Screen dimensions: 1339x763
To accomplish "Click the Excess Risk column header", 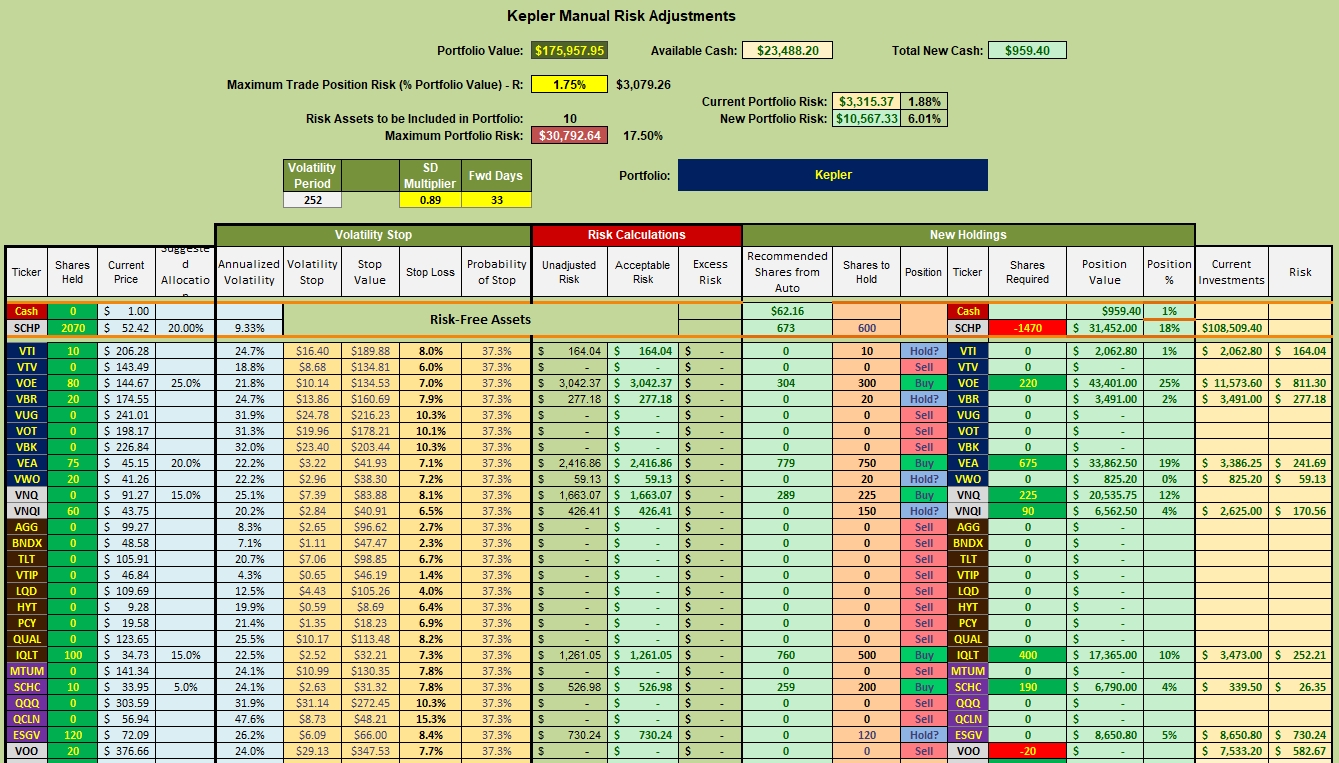I will tap(710, 272).
